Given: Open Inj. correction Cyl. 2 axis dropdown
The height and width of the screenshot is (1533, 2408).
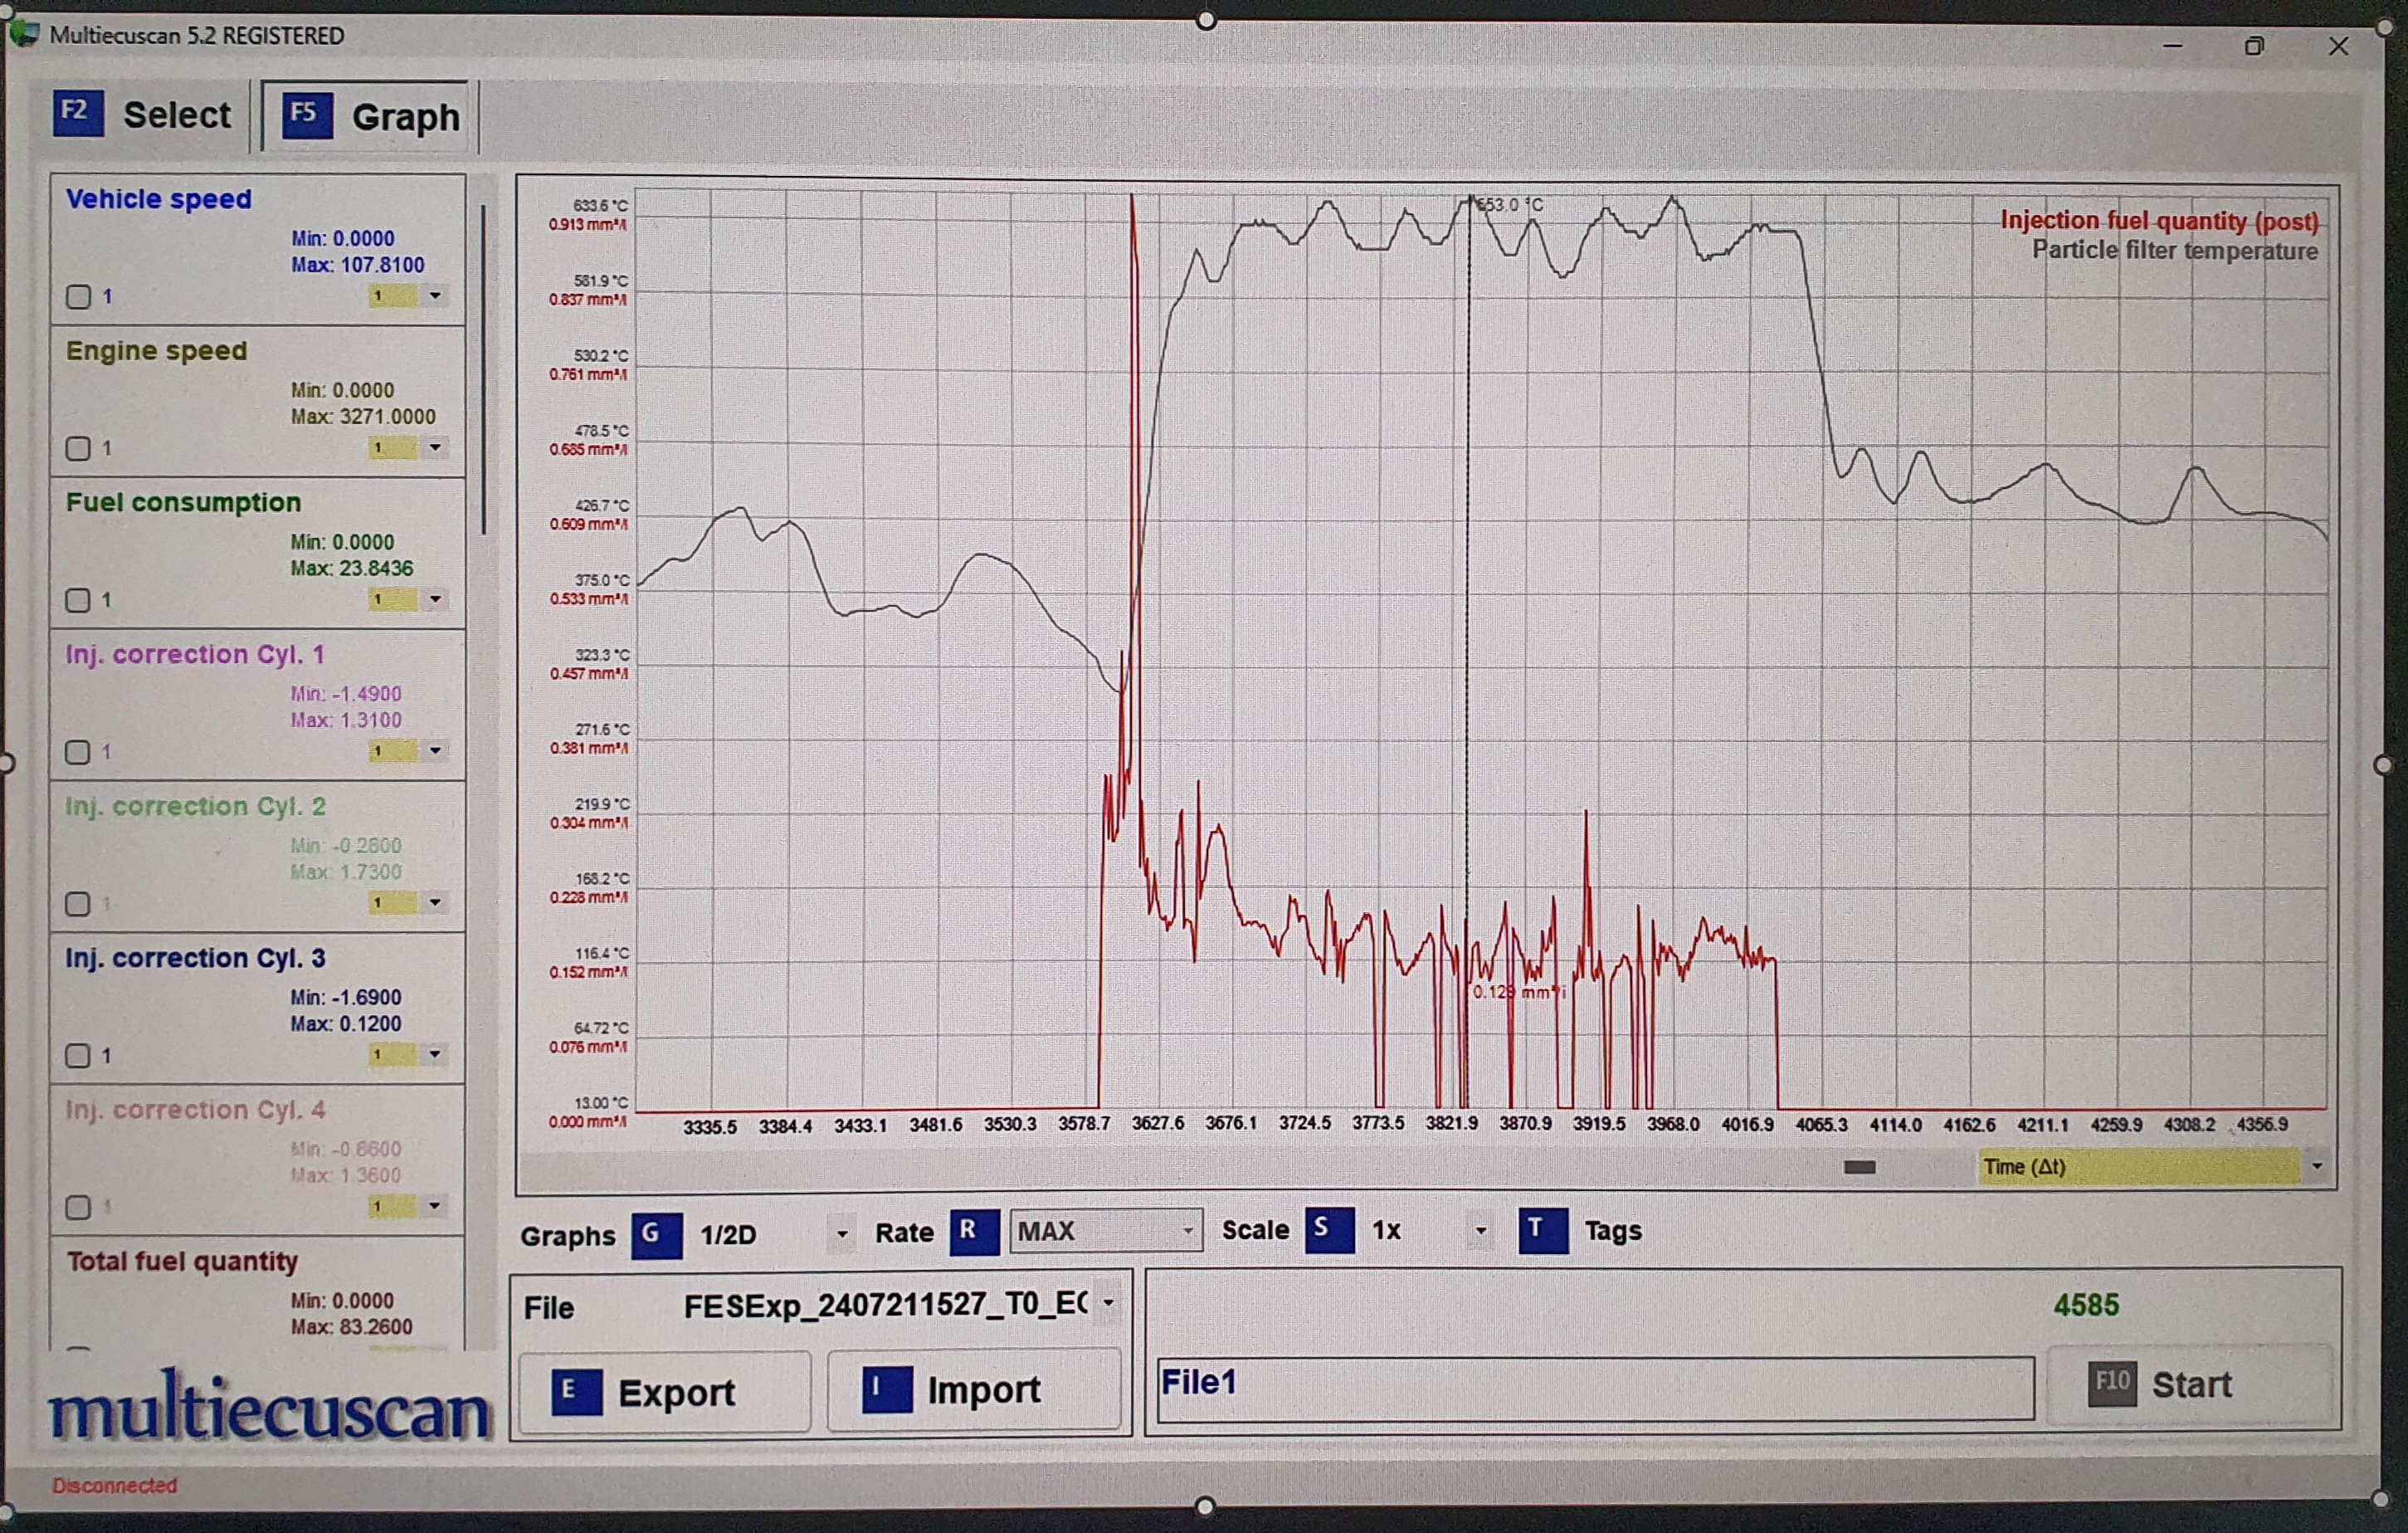Looking at the screenshot, I should 434,903.
